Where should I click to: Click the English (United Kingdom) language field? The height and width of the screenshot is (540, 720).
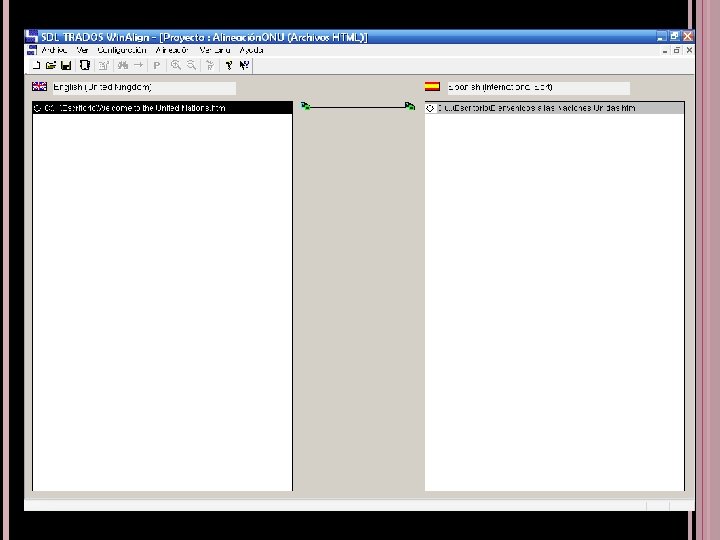[x=144, y=87]
